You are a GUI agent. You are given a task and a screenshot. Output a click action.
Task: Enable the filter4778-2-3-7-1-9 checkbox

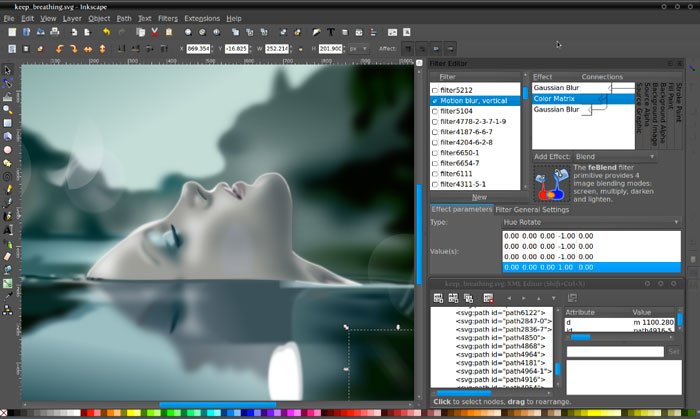tap(435, 122)
